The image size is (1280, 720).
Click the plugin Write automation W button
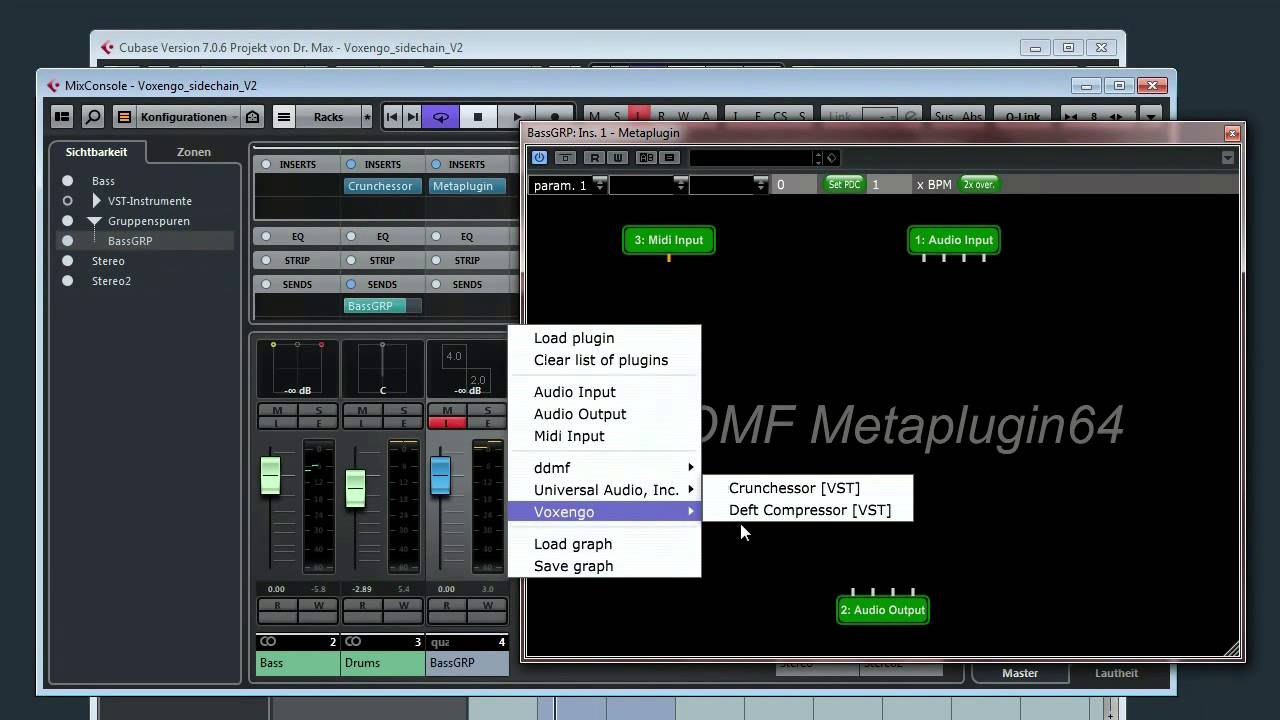coord(617,158)
